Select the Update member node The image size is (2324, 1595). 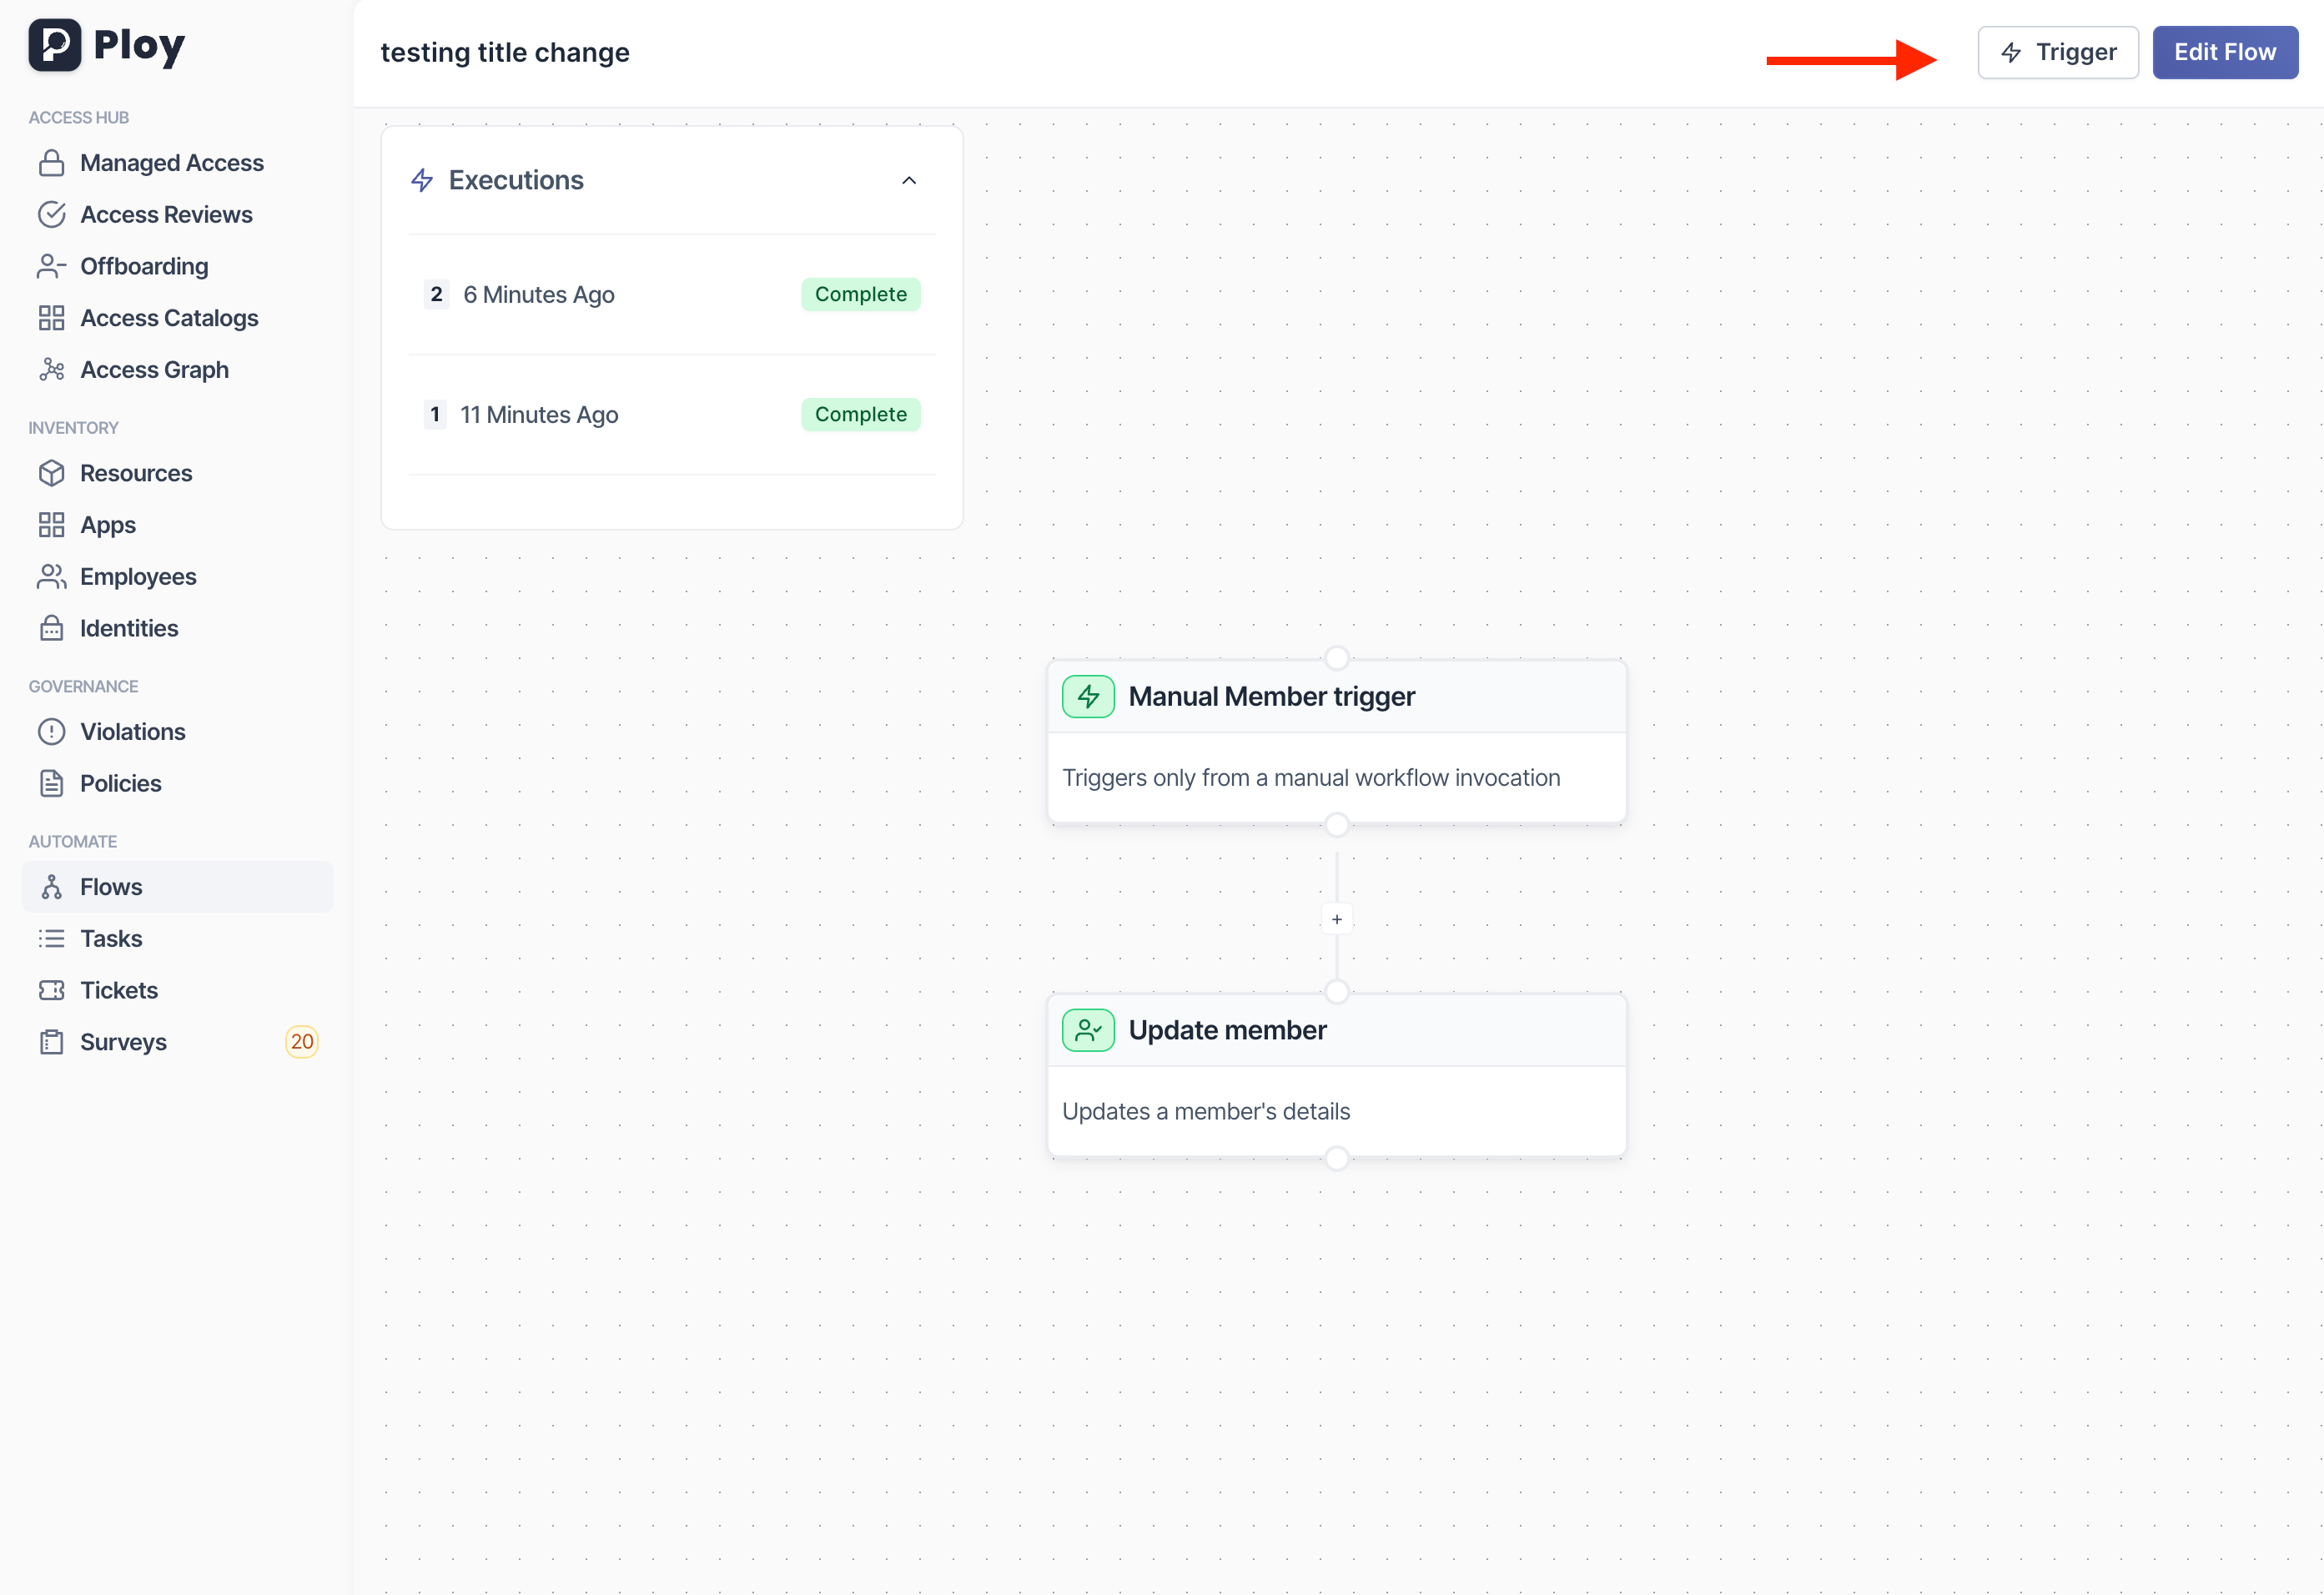pos(1337,1076)
